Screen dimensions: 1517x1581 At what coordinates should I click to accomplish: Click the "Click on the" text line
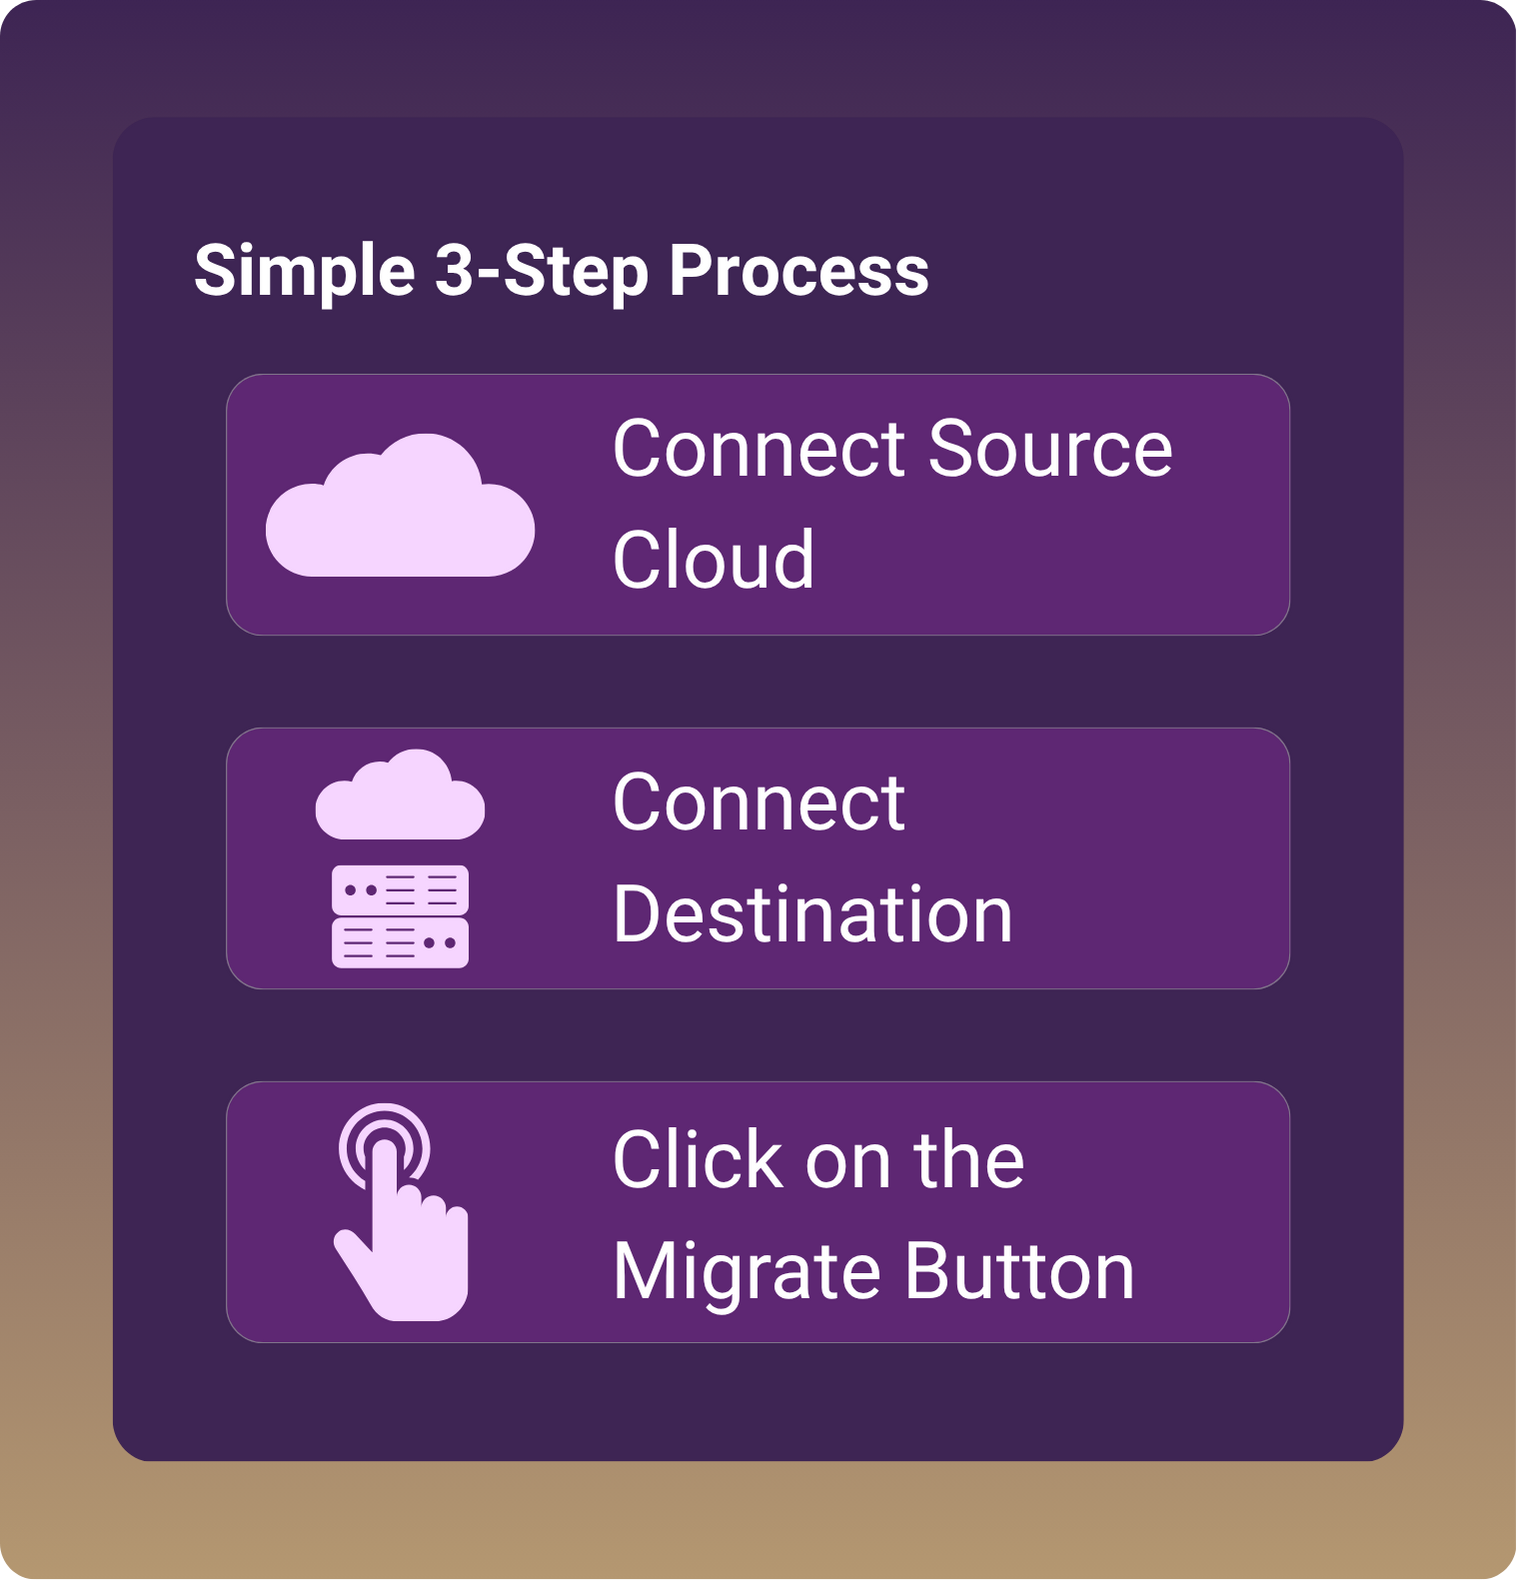818,1160
